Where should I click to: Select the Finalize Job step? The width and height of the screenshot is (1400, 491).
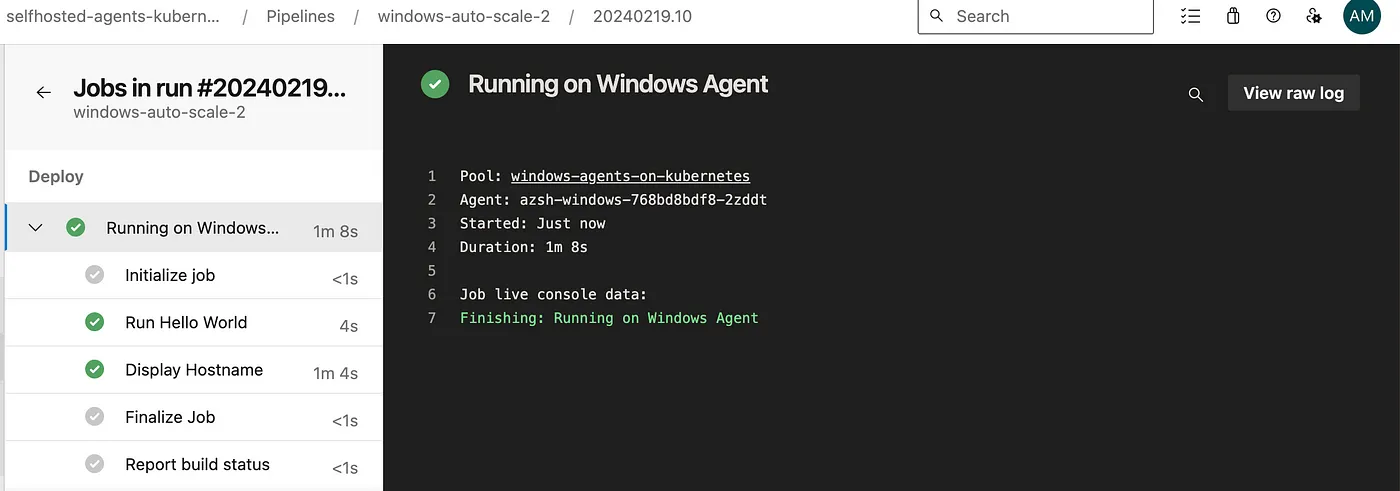pos(194,417)
